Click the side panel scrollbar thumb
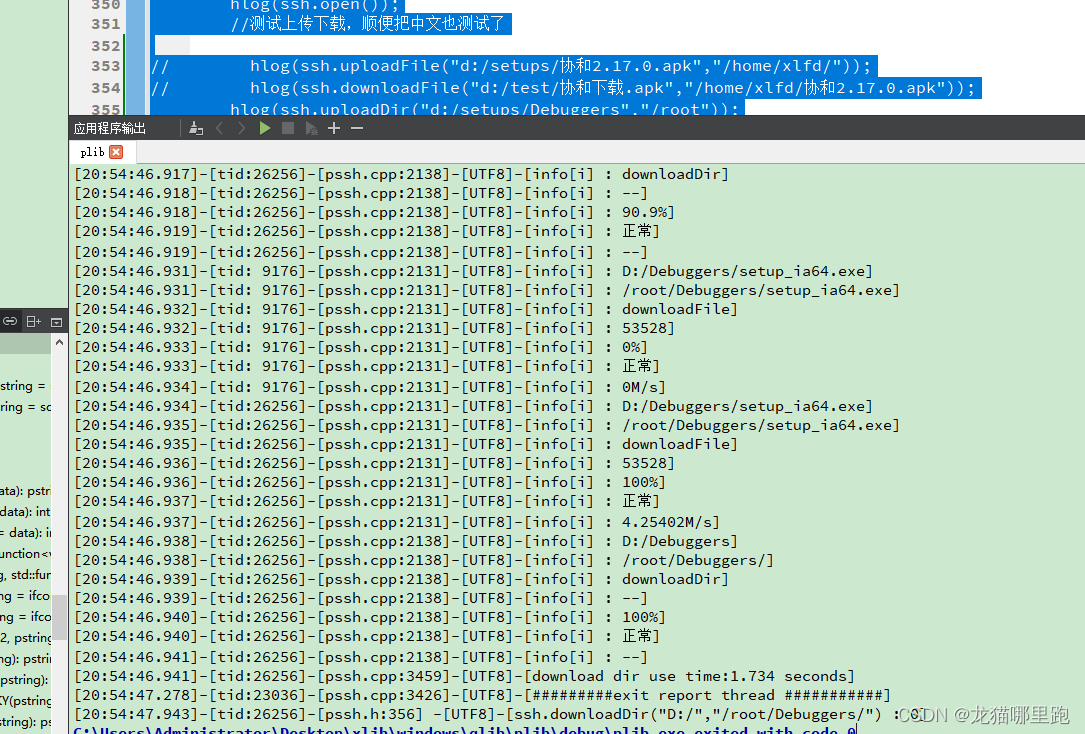This screenshot has height=734, width=1085. pos(60,617)
